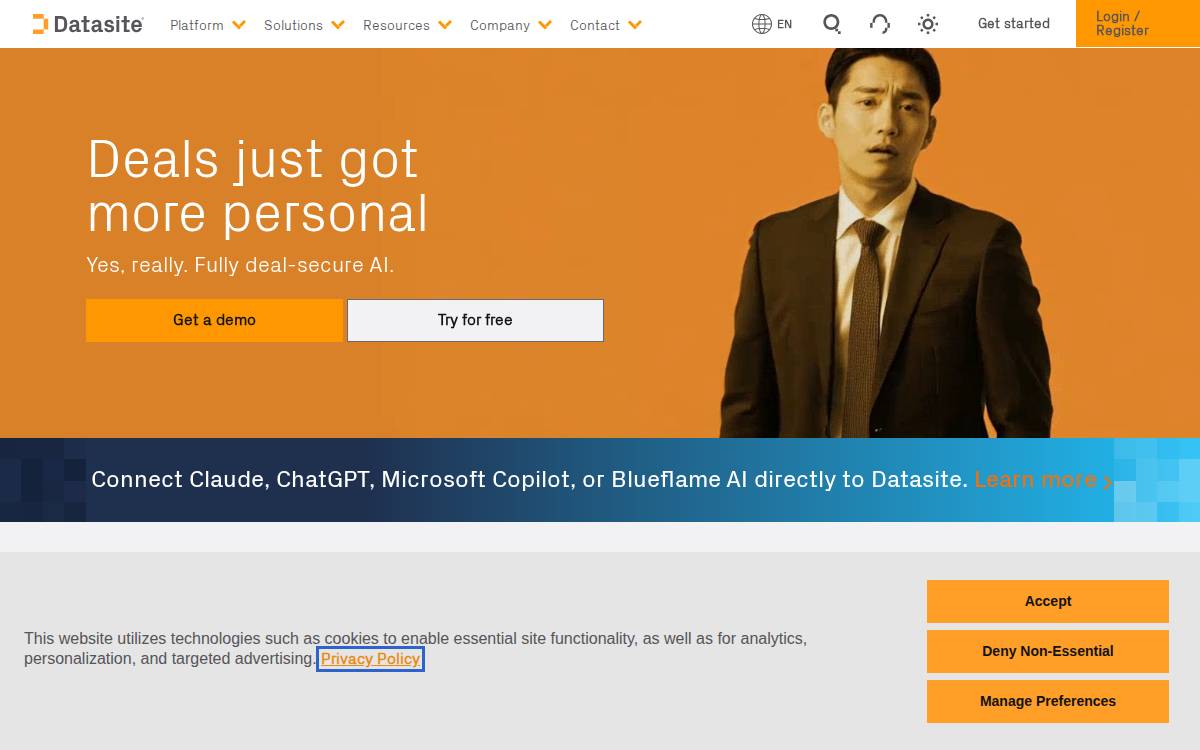This screenshot has width=1200, height=750.
Task: Open the Contact menu item
Action: tap(595, 25)
